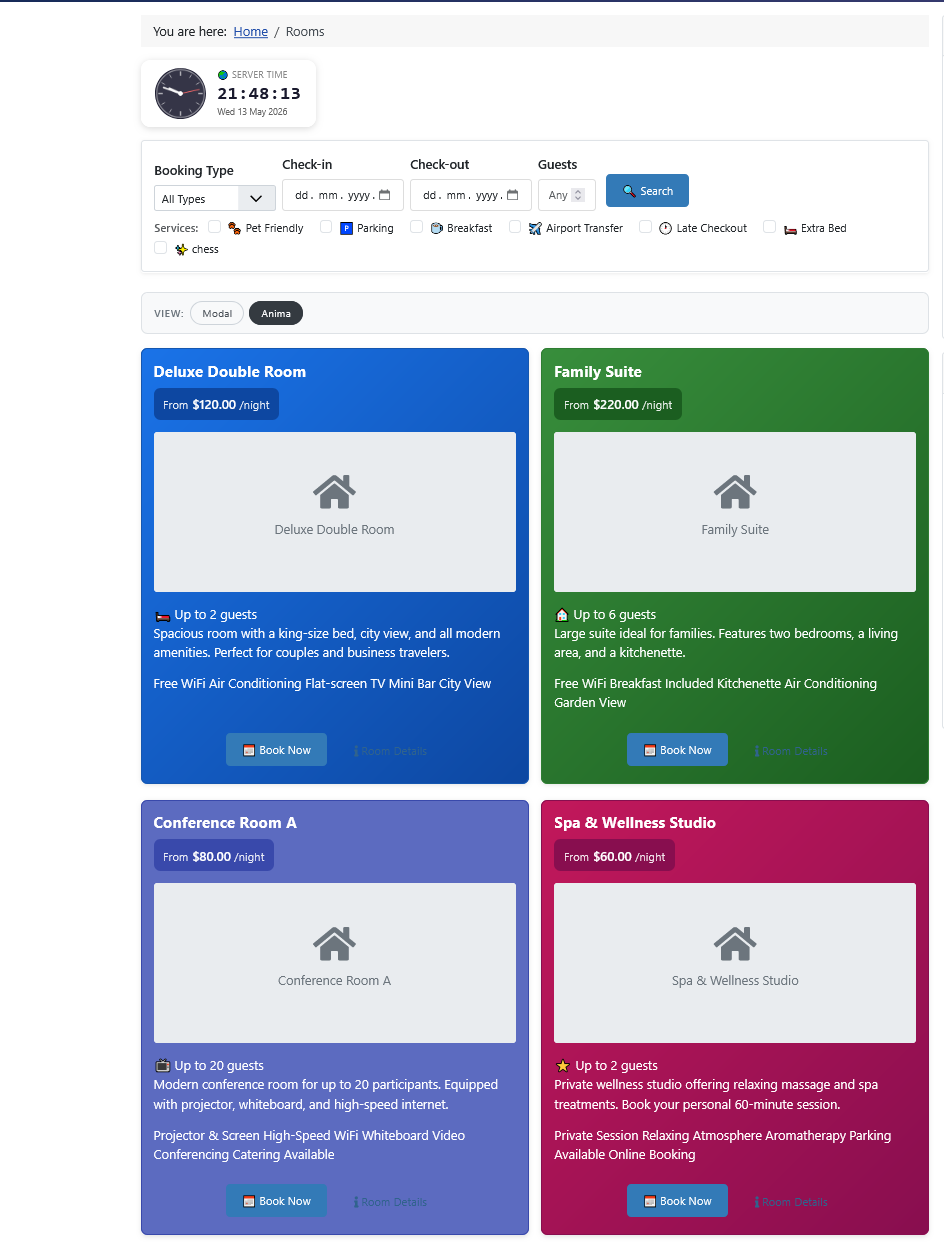
Task: Click the From $80.00 /night price badge
Action: coord(213,855)
